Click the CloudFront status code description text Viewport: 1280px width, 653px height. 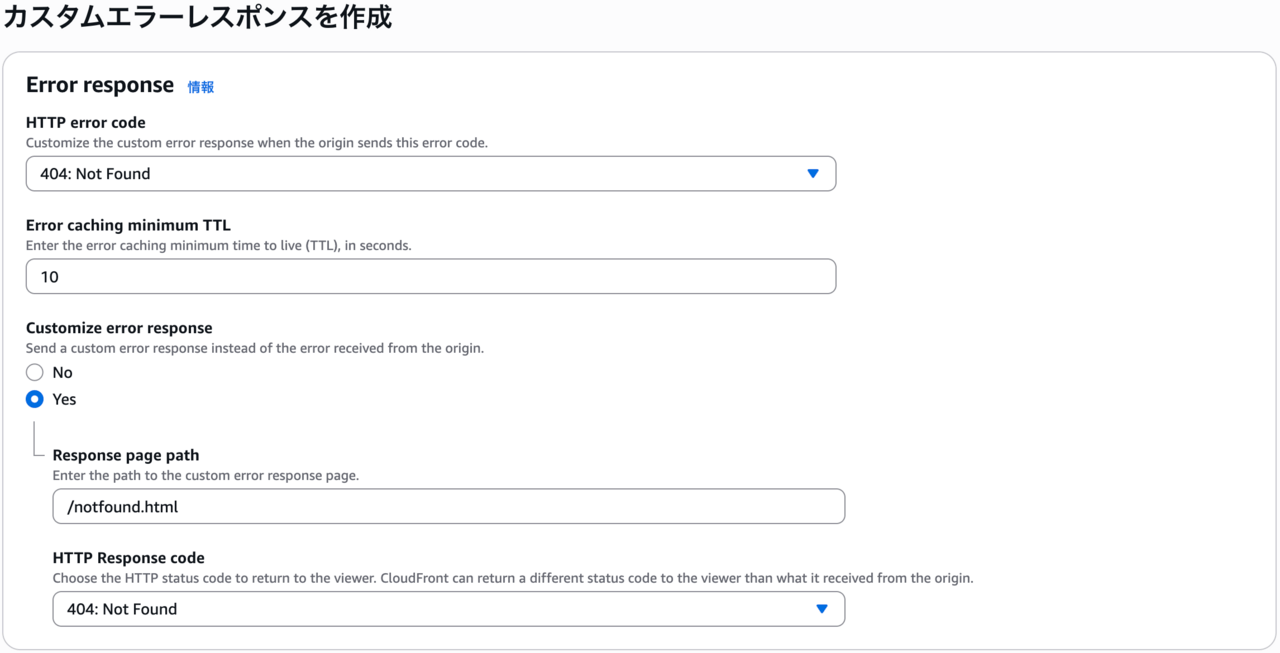pos(512,578)
